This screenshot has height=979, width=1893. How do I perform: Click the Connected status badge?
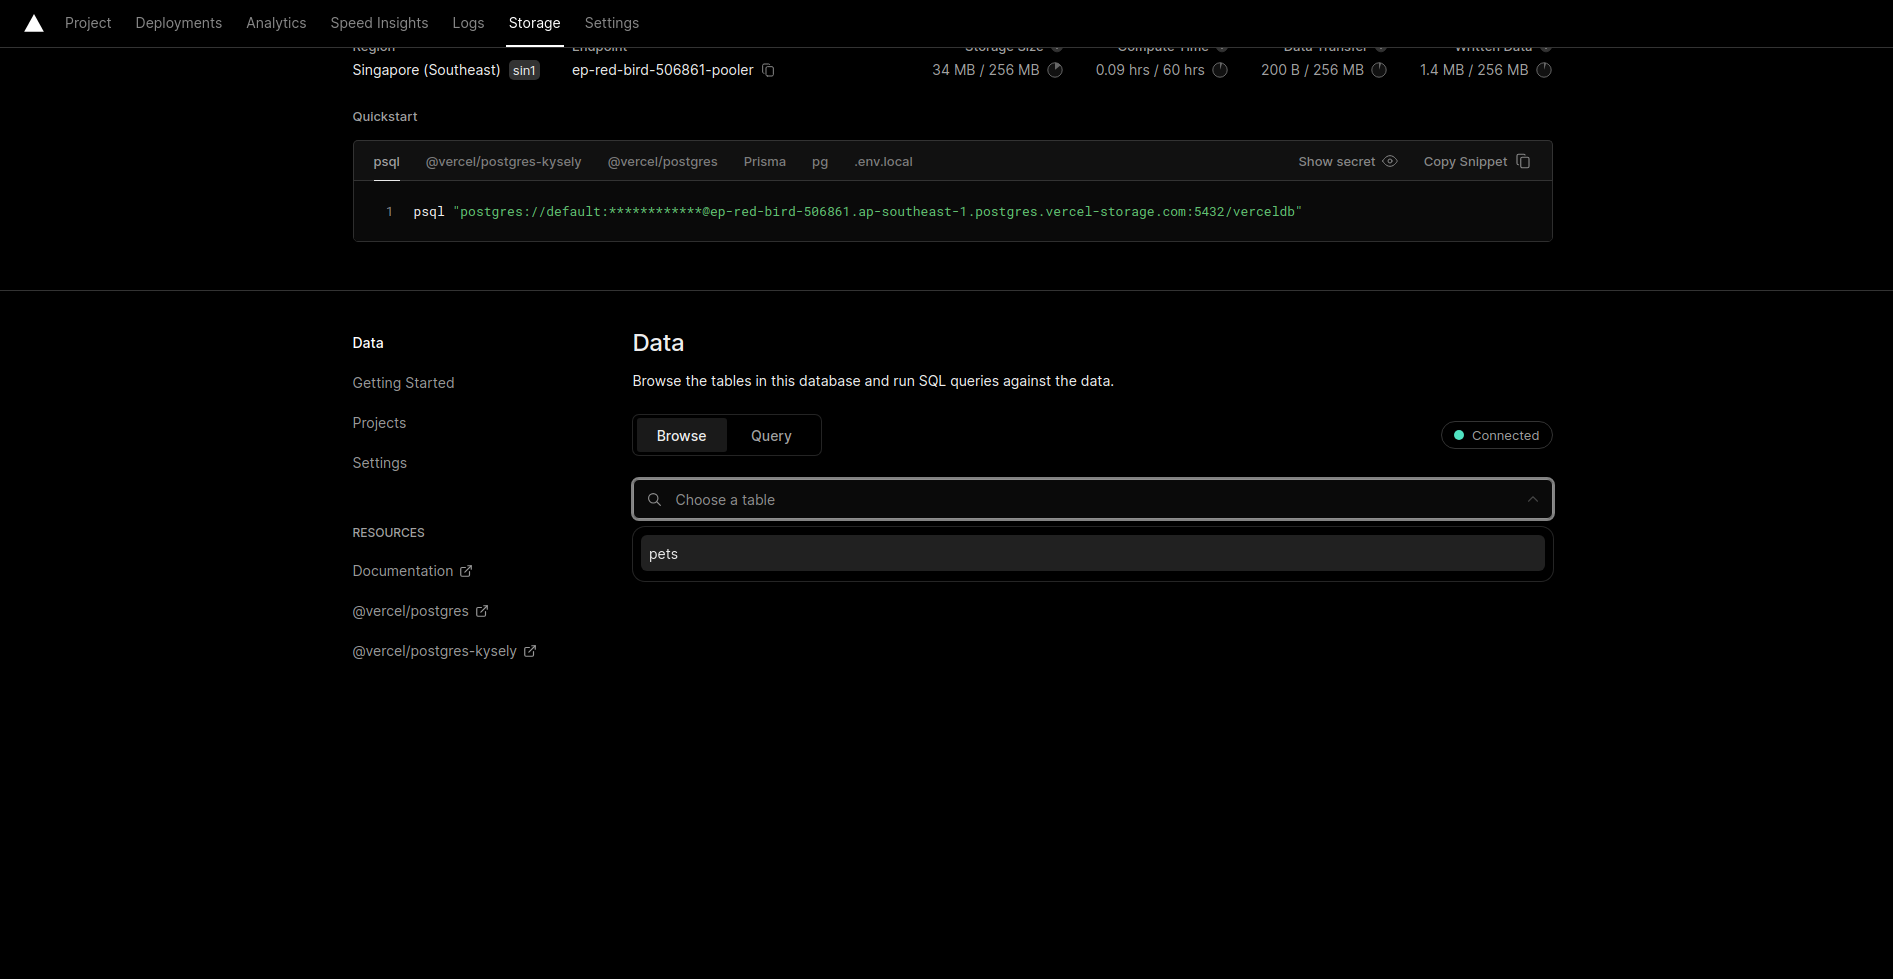coord(1496,435)
